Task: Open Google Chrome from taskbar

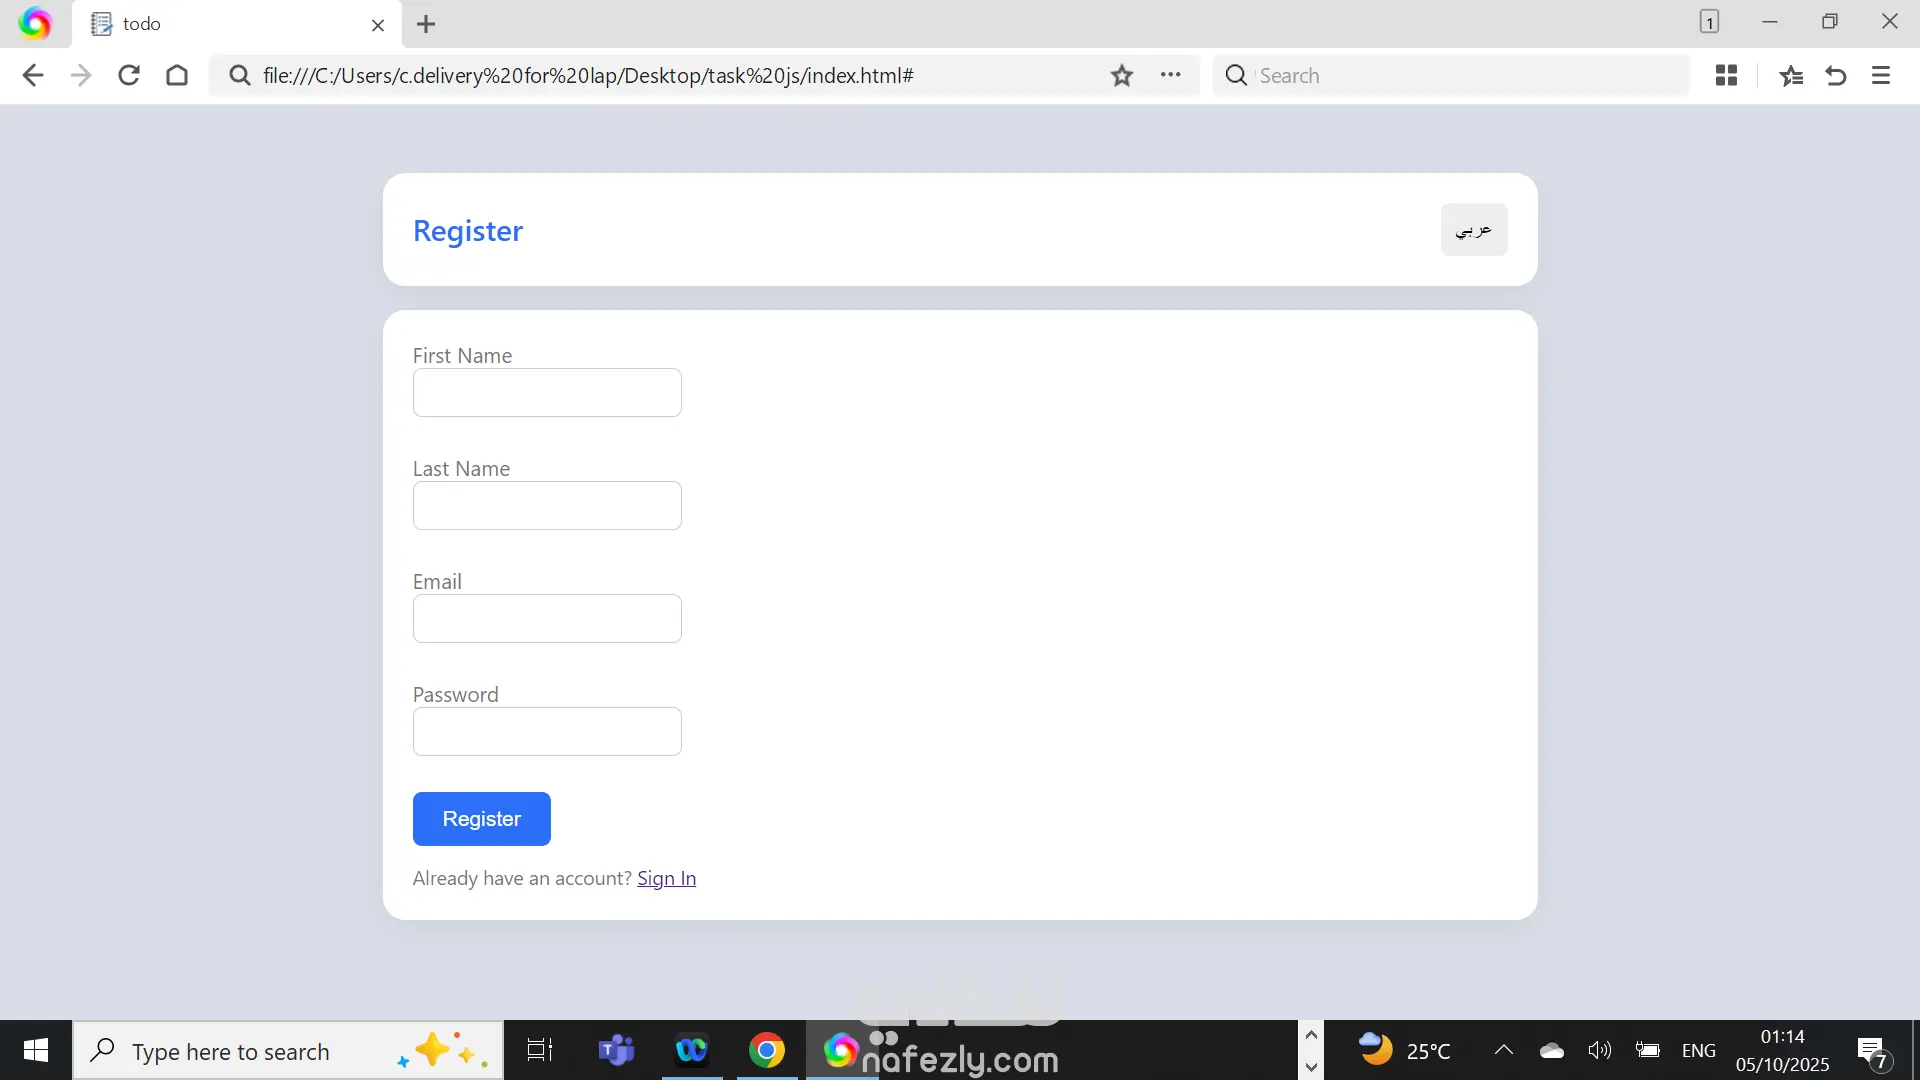Action: [767, 1050]
